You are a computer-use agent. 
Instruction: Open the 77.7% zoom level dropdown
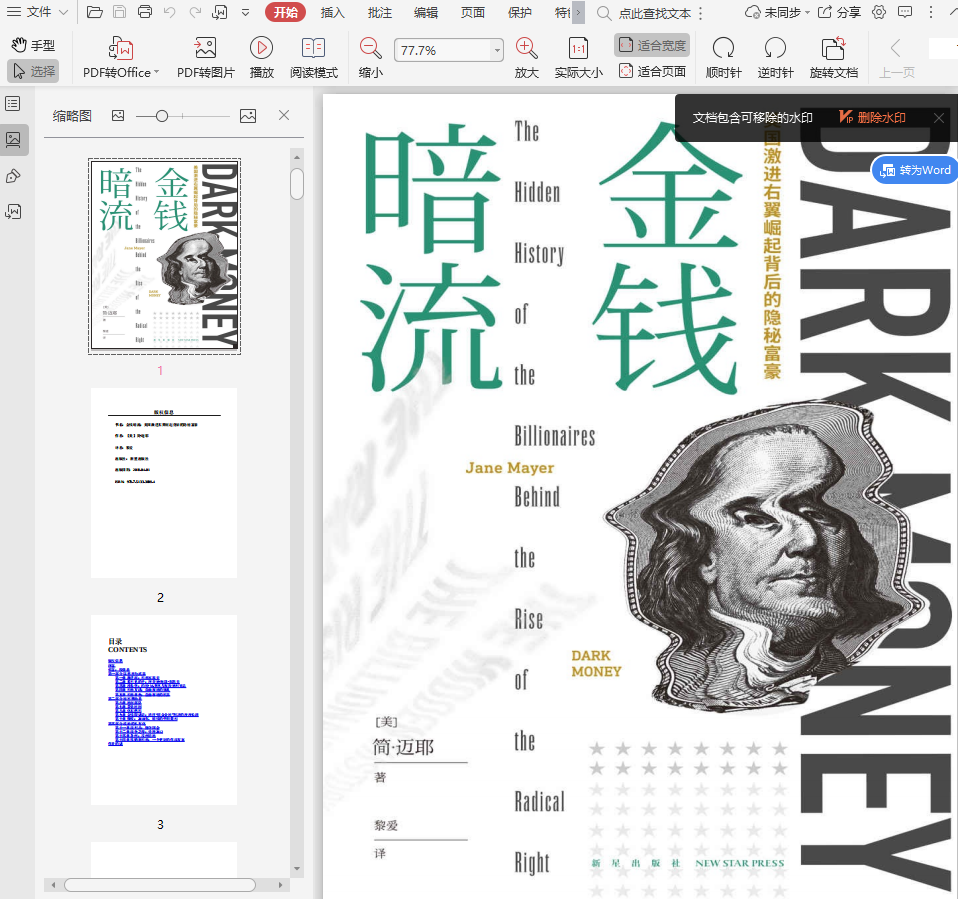[497, 50]
